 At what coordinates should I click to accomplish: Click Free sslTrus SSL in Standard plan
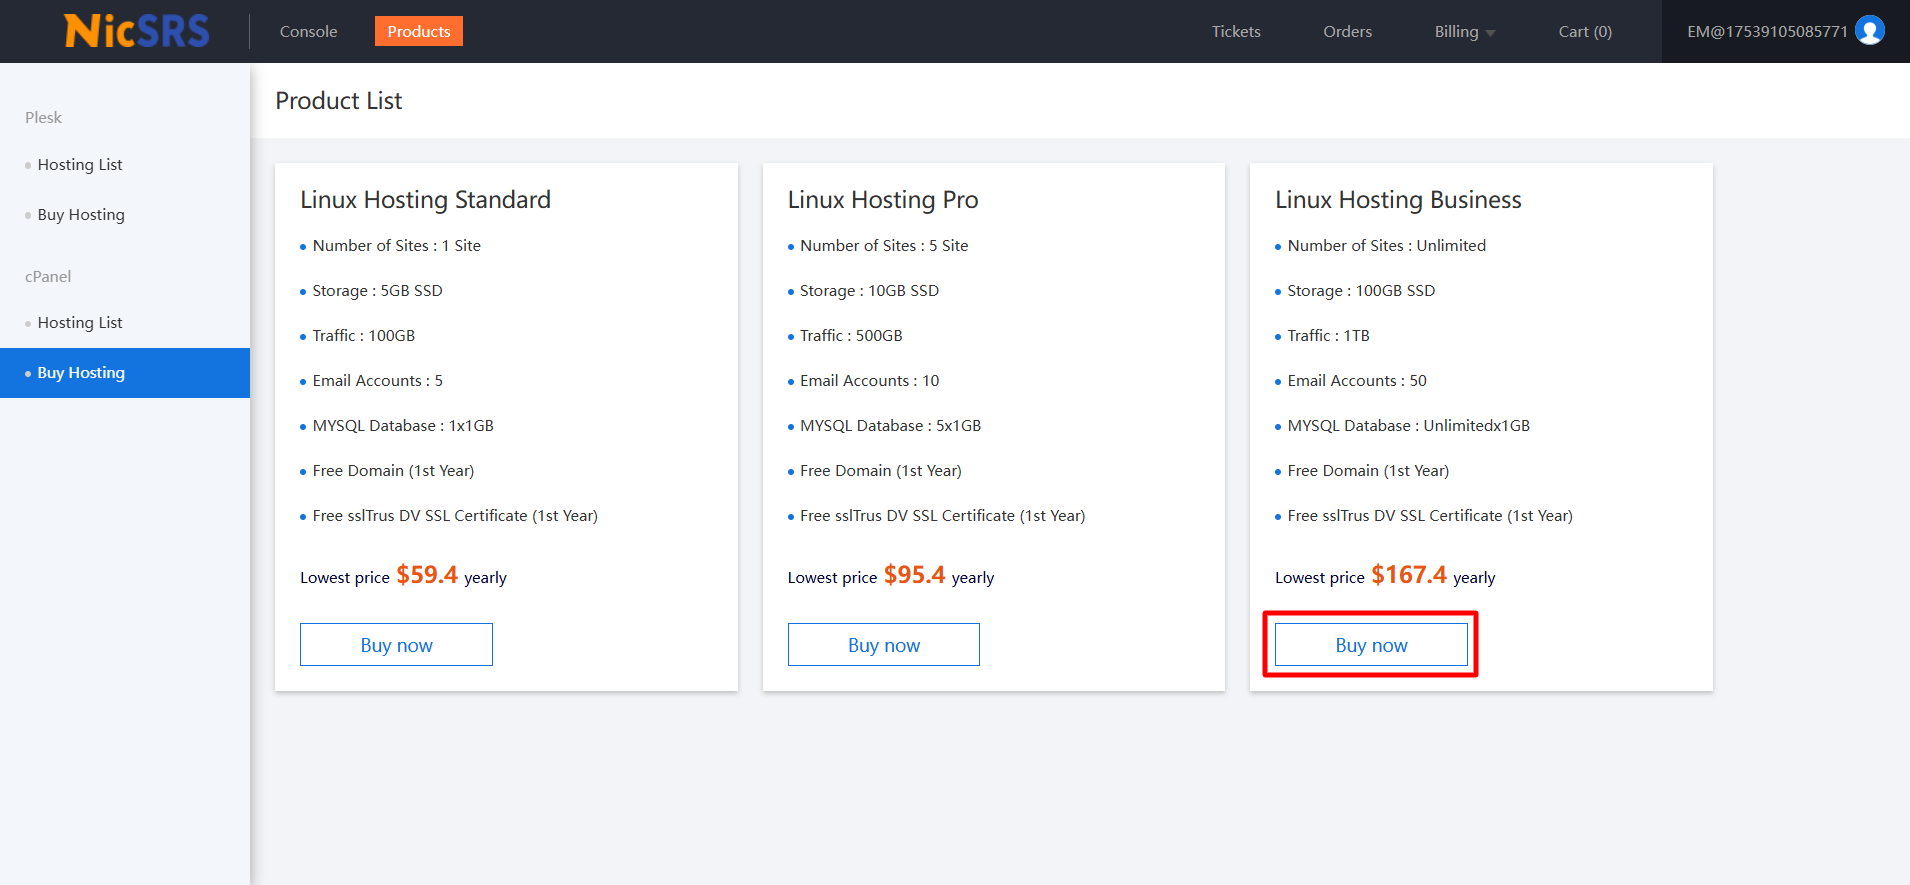coord(455,516)
